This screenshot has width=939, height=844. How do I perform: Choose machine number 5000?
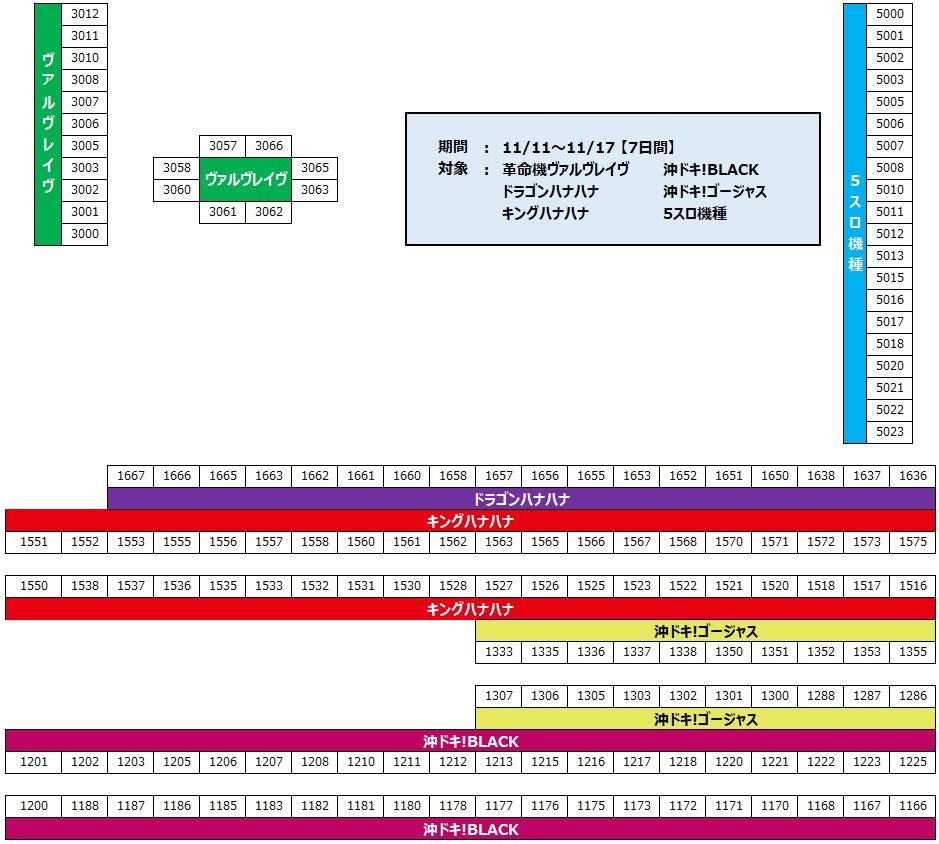click(x=889, y=14)
